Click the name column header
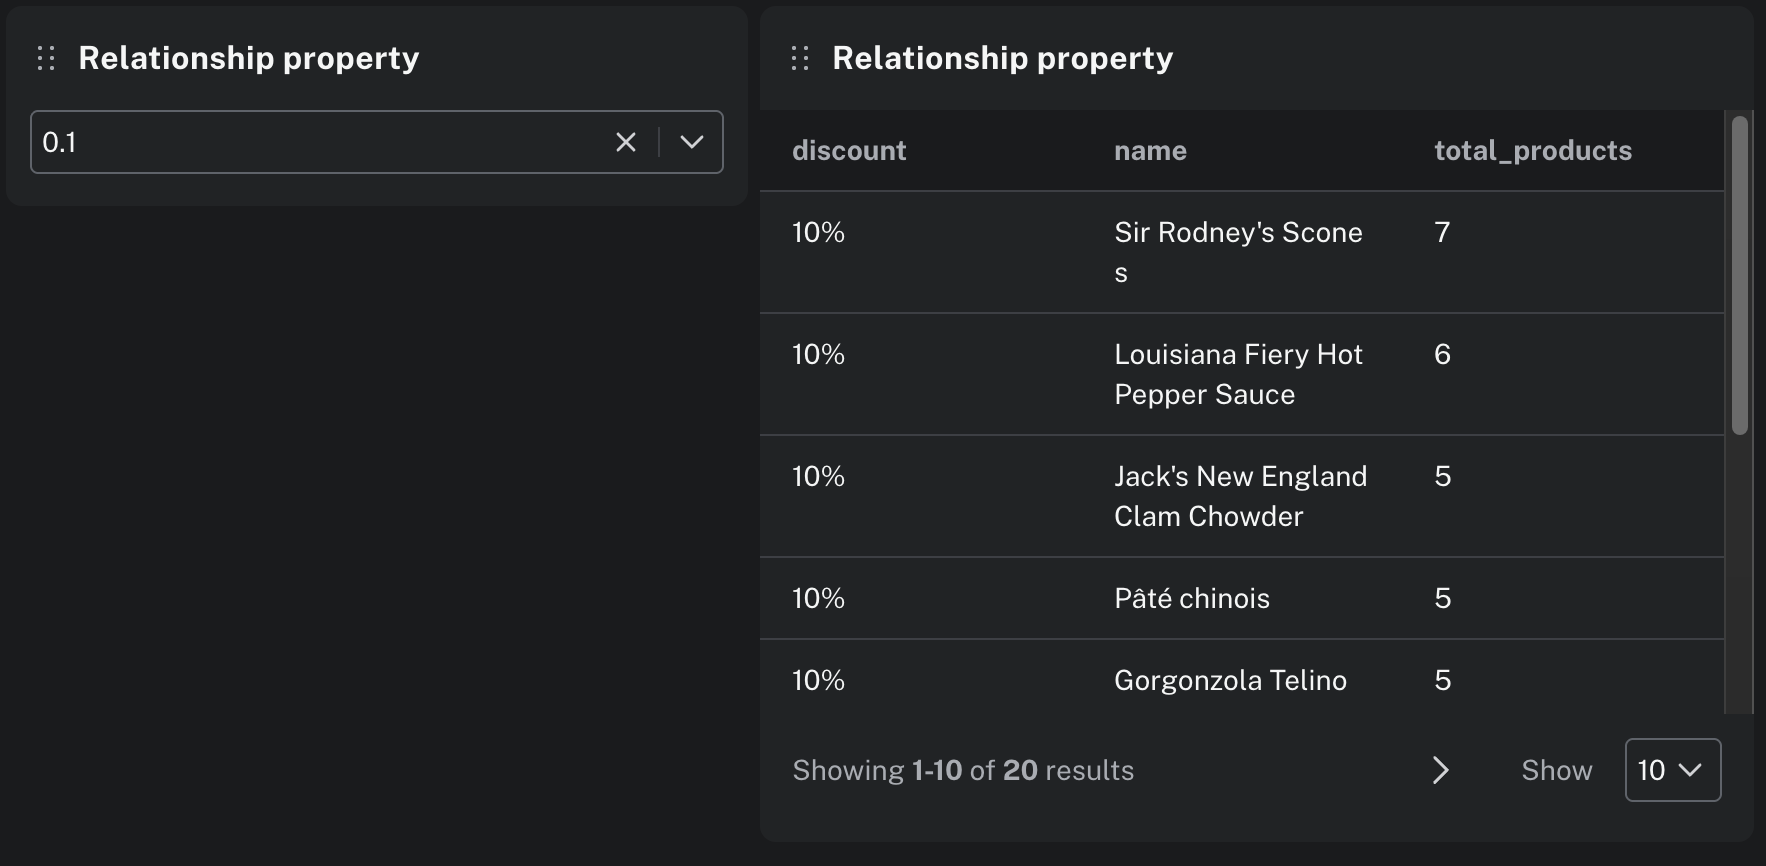Image resolution: width=1766 pixels, height=866 pixels. point(1150,150)
